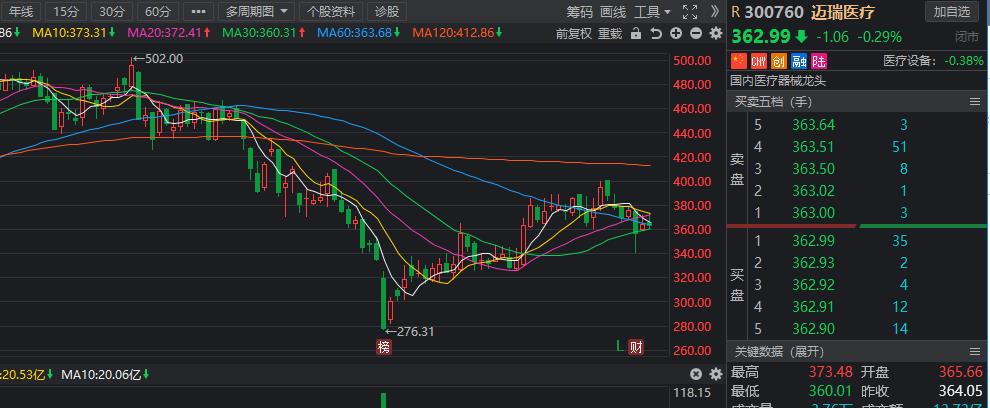Click sell level 3 price 363.50
The height and width of the screenshot is (408, 990).
813,169
